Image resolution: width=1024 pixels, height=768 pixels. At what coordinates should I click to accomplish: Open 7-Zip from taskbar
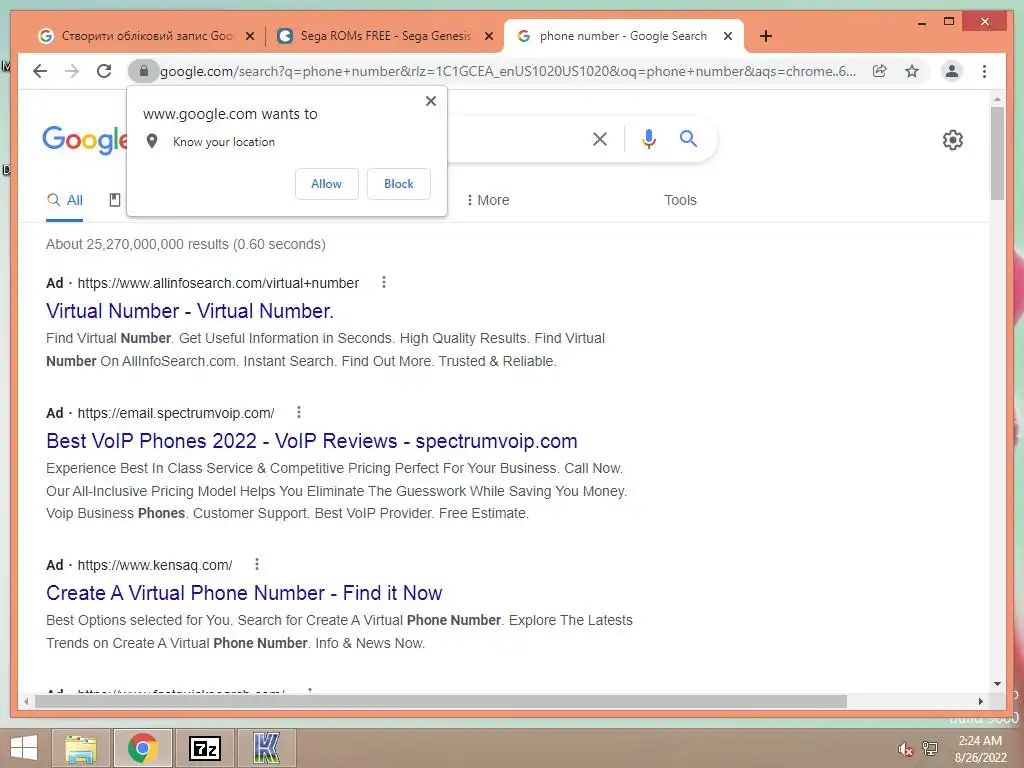[204, 748]
